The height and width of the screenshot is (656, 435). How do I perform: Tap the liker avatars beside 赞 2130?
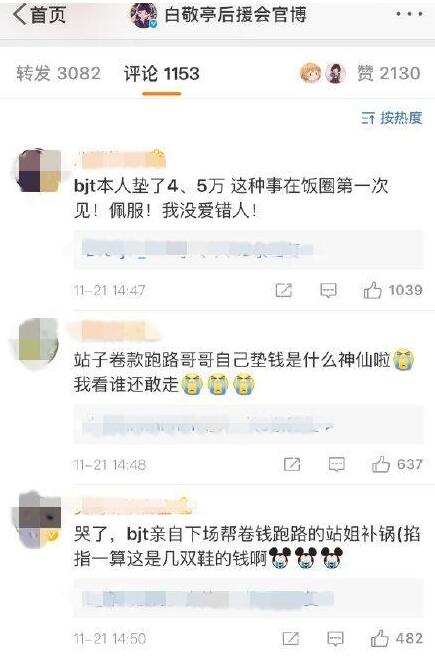[323, 74]
